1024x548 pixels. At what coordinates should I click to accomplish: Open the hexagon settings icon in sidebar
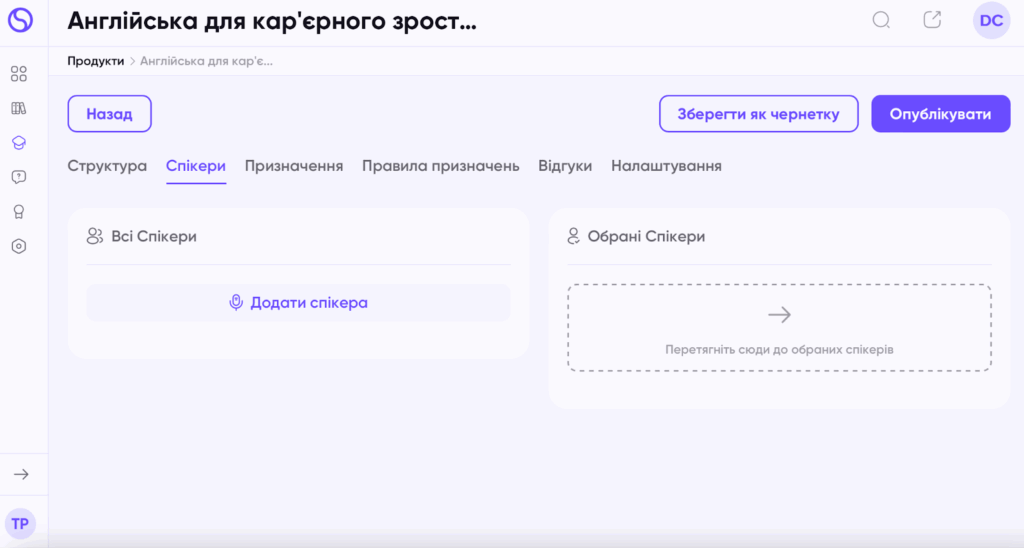point(19,246)
